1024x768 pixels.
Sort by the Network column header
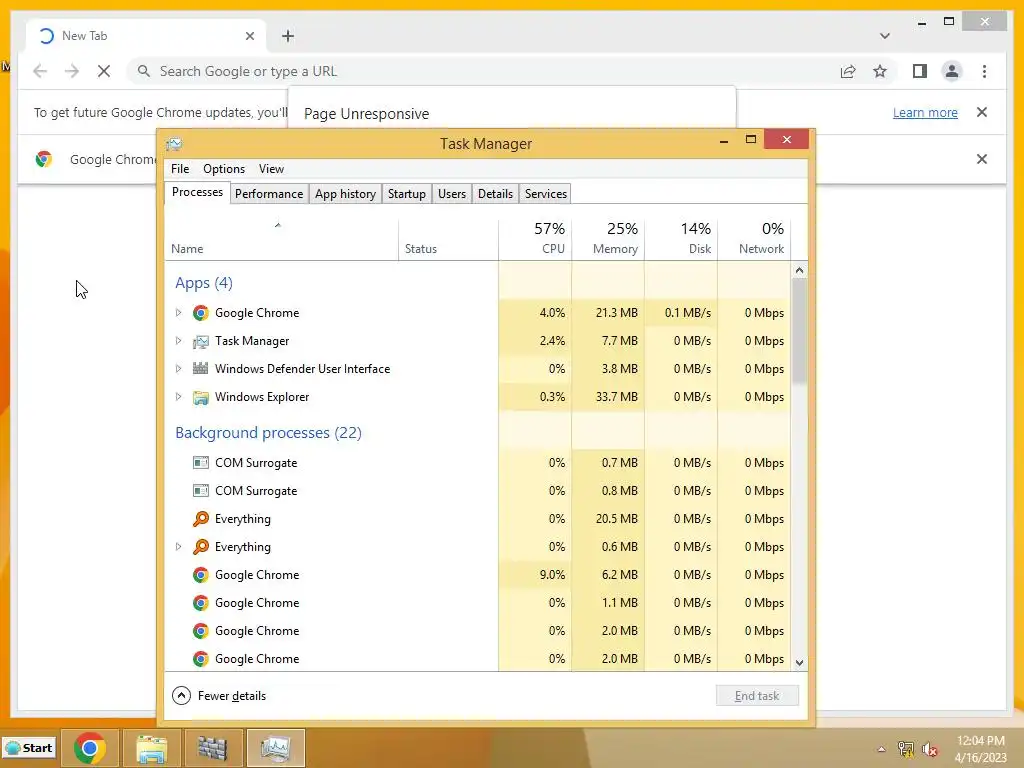click(754, 238)
